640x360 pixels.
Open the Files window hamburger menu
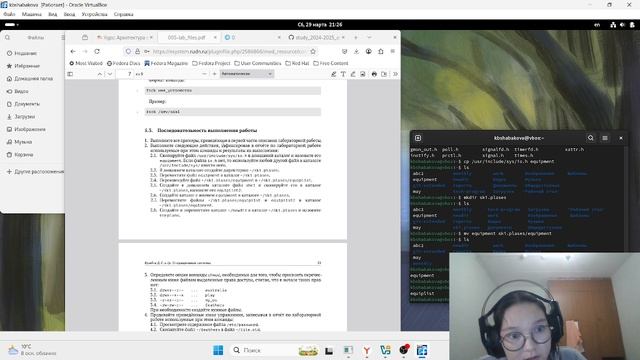coord(62,38)
